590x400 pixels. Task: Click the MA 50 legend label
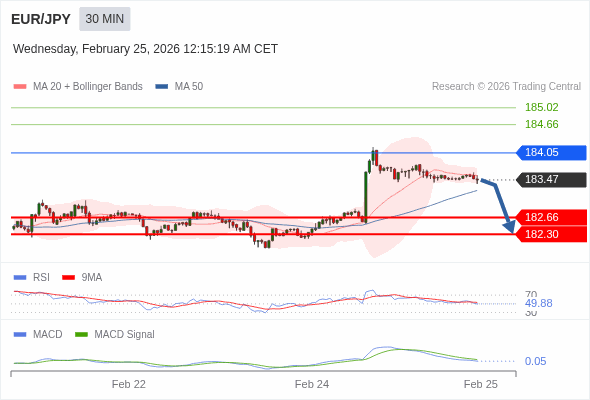[189, 87]
